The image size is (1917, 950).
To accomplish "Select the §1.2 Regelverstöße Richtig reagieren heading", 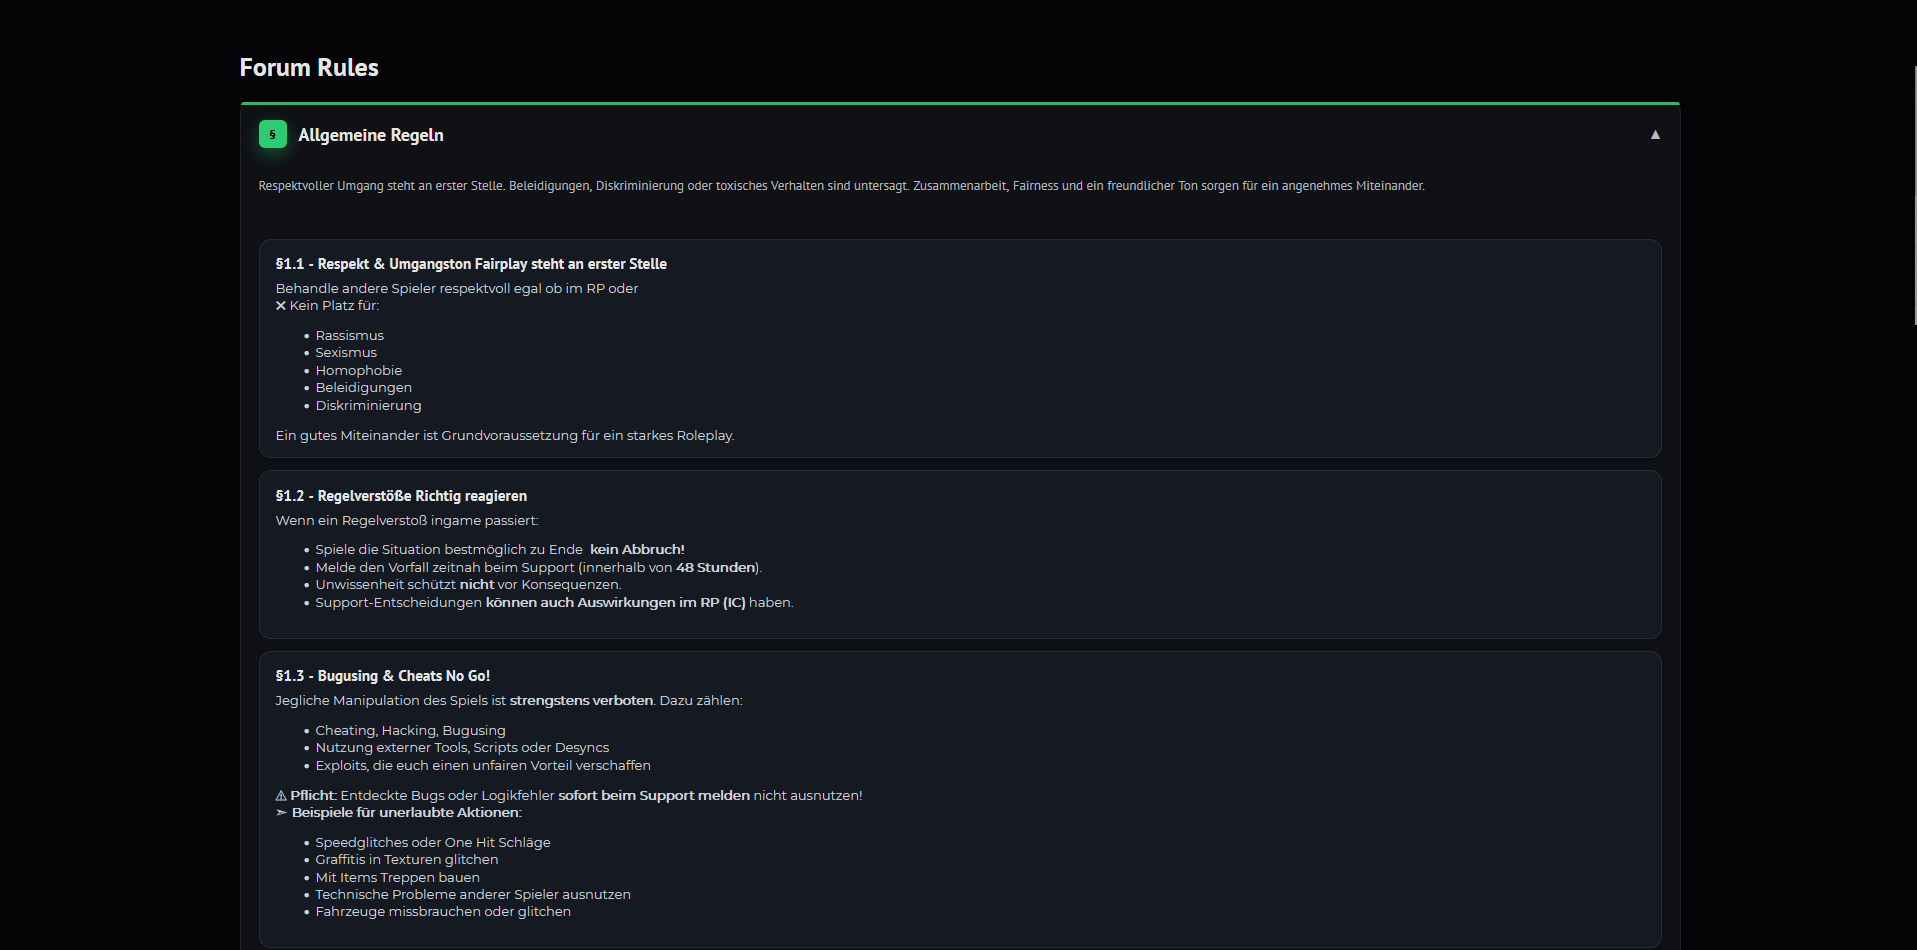I will pos(401,496).
